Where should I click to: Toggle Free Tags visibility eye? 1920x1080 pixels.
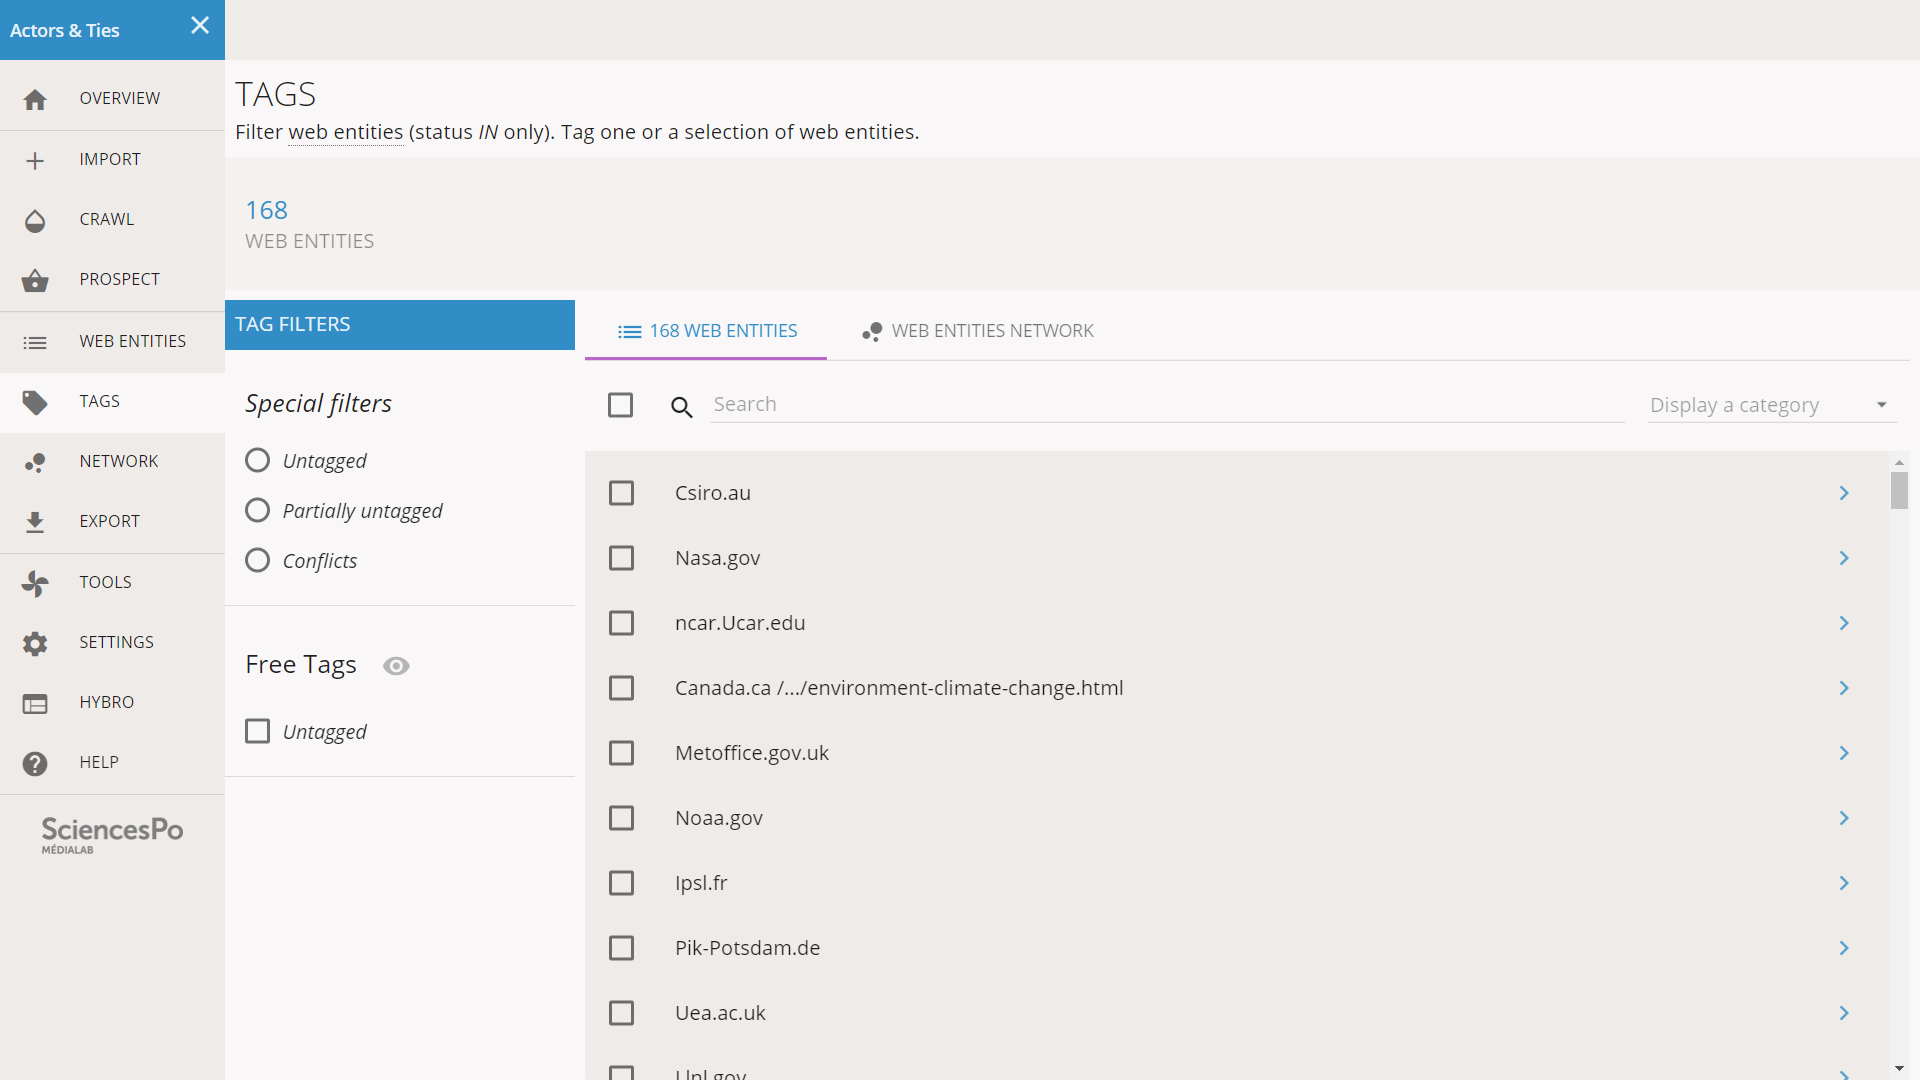(x=396, y=666)
